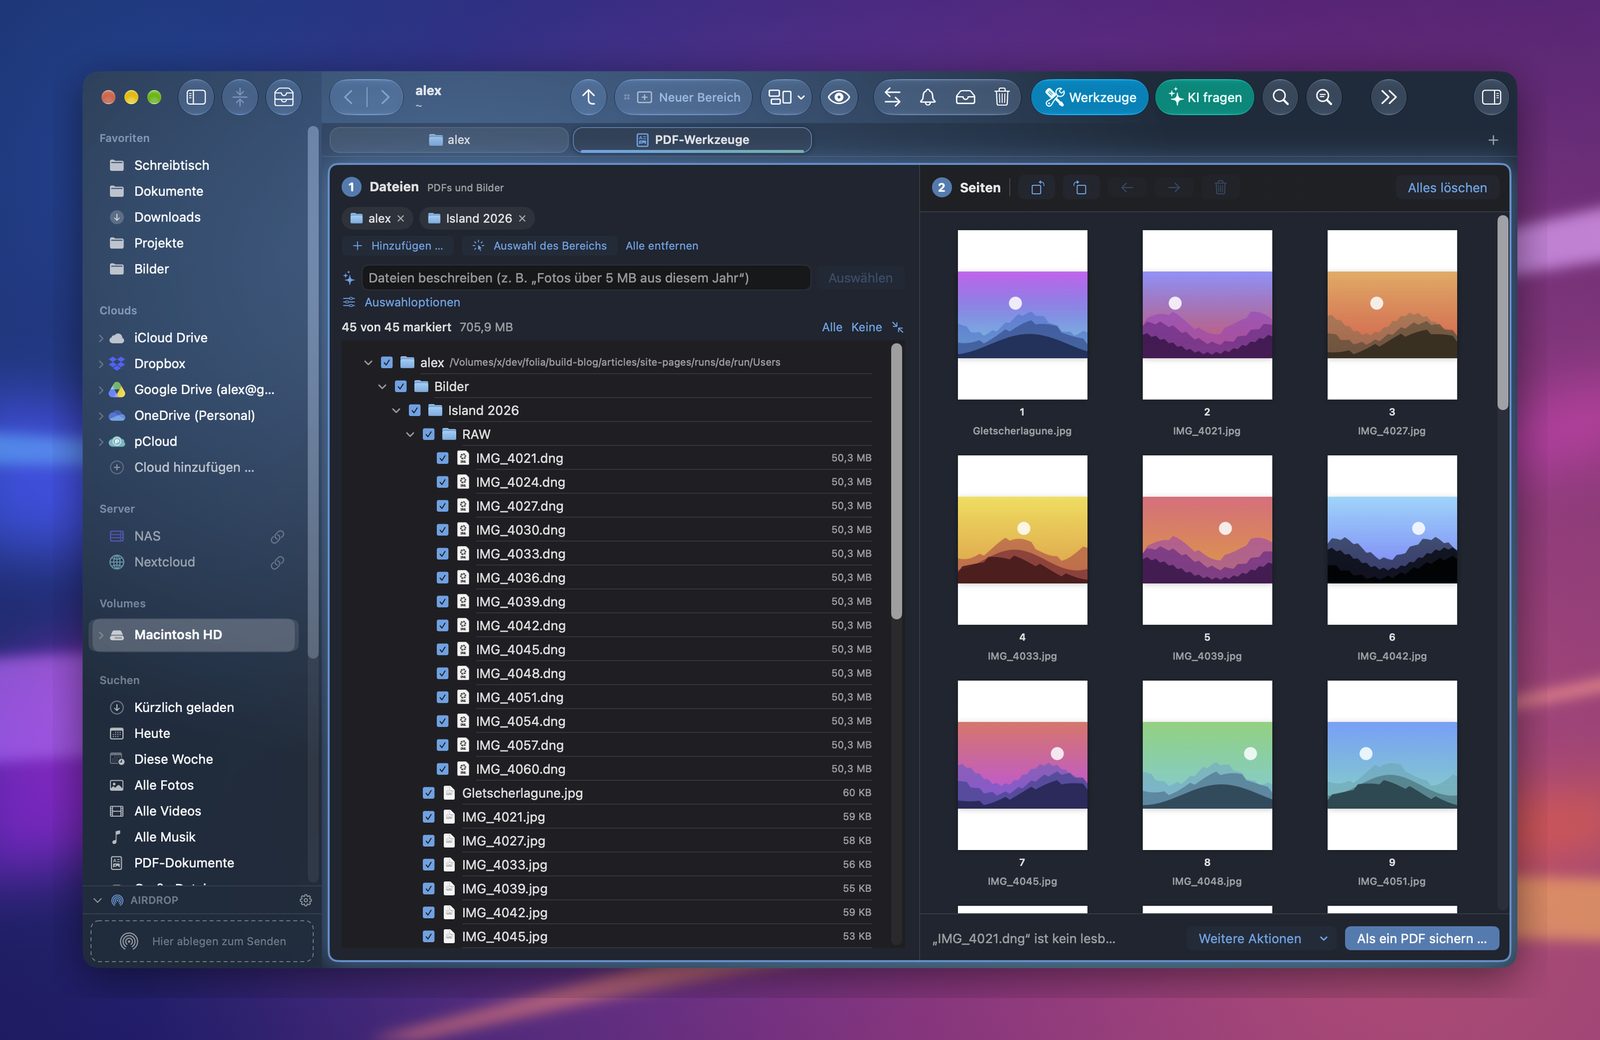Collapse the RAW folder tree

[x=410, y=434]
